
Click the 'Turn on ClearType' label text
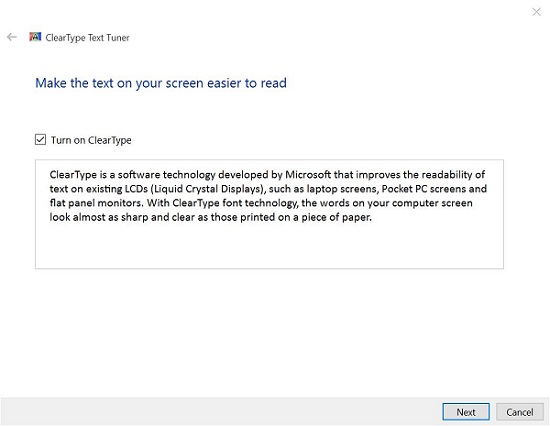click(x=91, y=140)
